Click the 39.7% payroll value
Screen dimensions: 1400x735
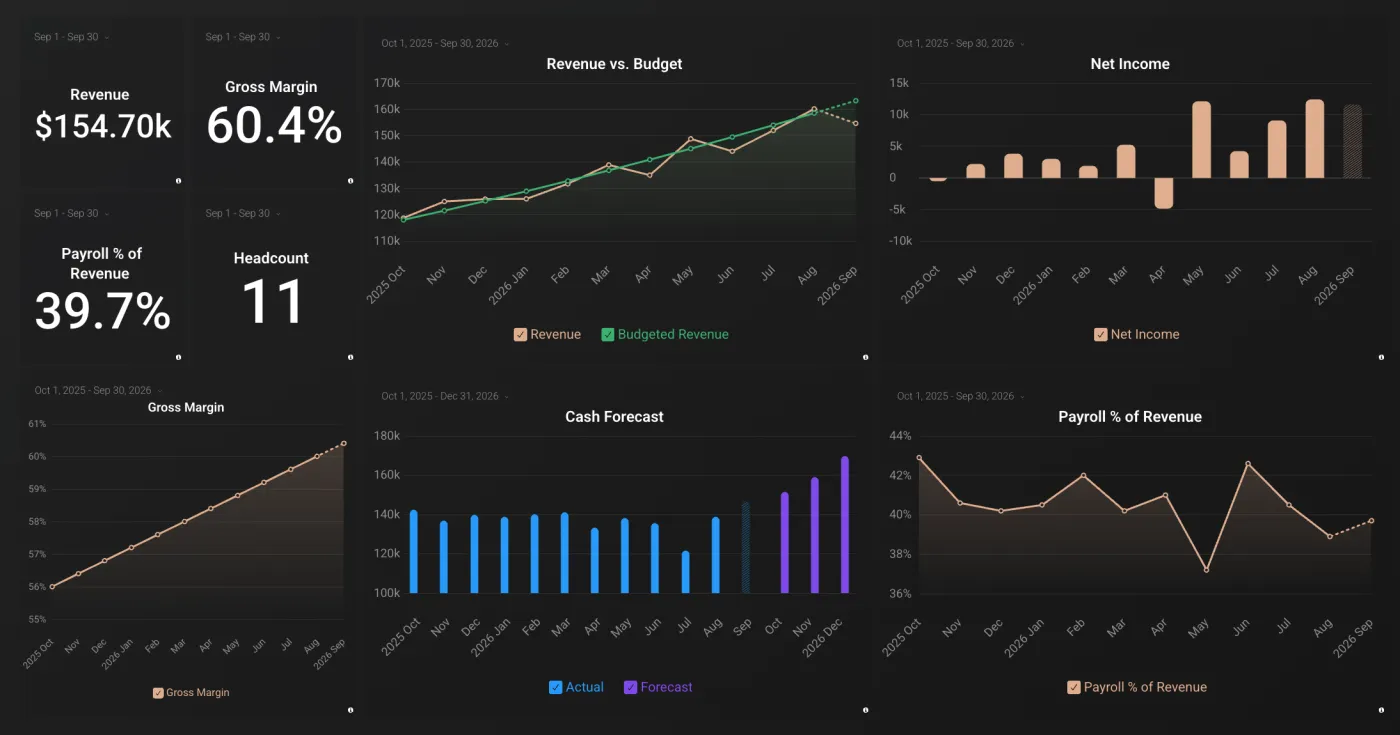tap(103, 311)
